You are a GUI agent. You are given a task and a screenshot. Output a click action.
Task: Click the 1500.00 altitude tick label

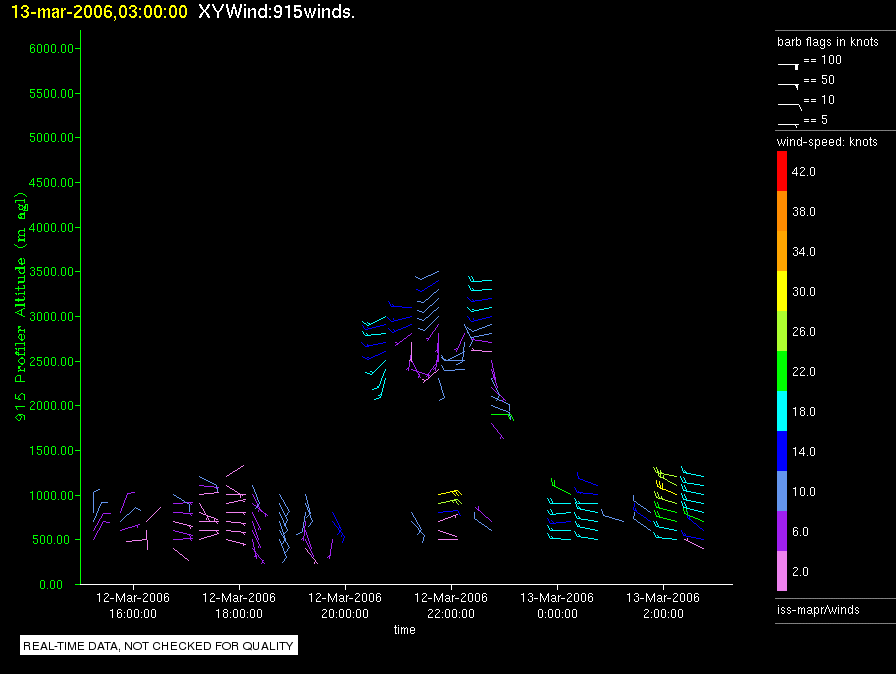51,451
